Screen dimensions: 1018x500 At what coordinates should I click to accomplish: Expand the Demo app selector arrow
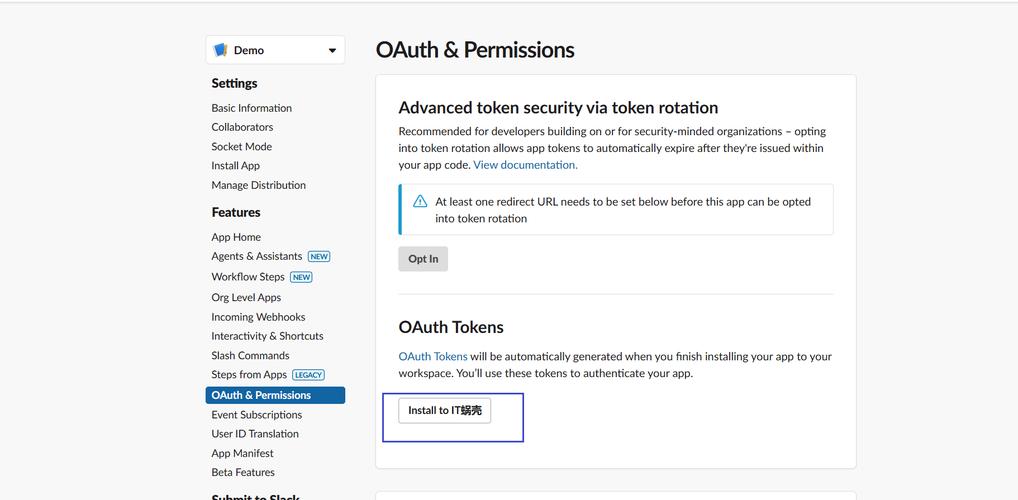point(332,51)
